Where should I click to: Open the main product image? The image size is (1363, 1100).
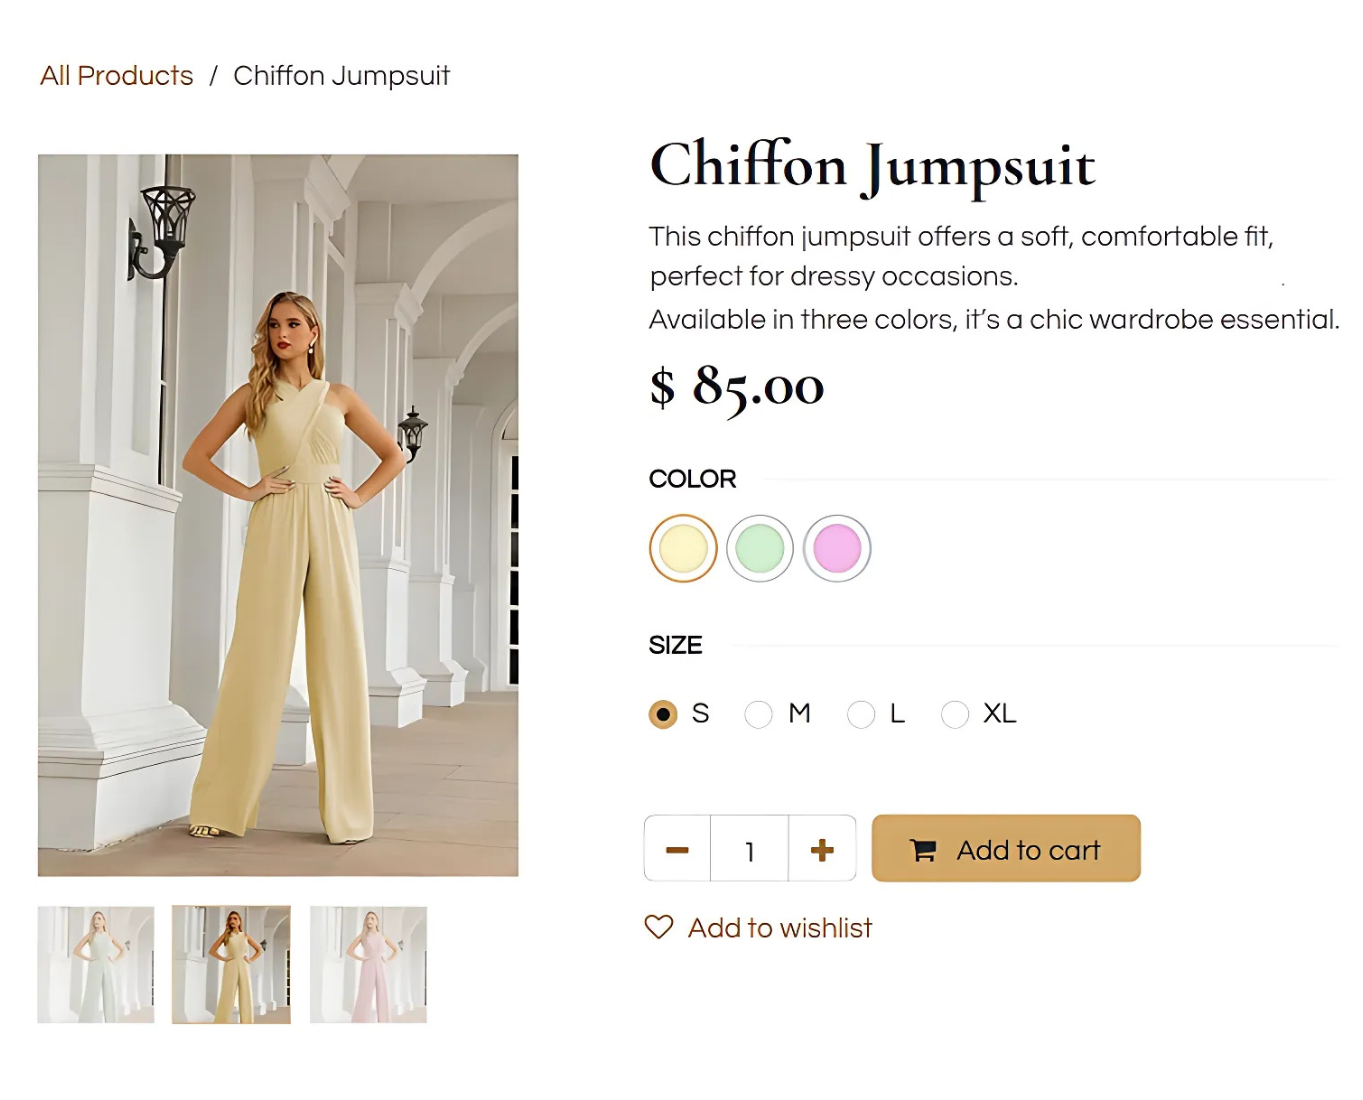click(278, 515)
